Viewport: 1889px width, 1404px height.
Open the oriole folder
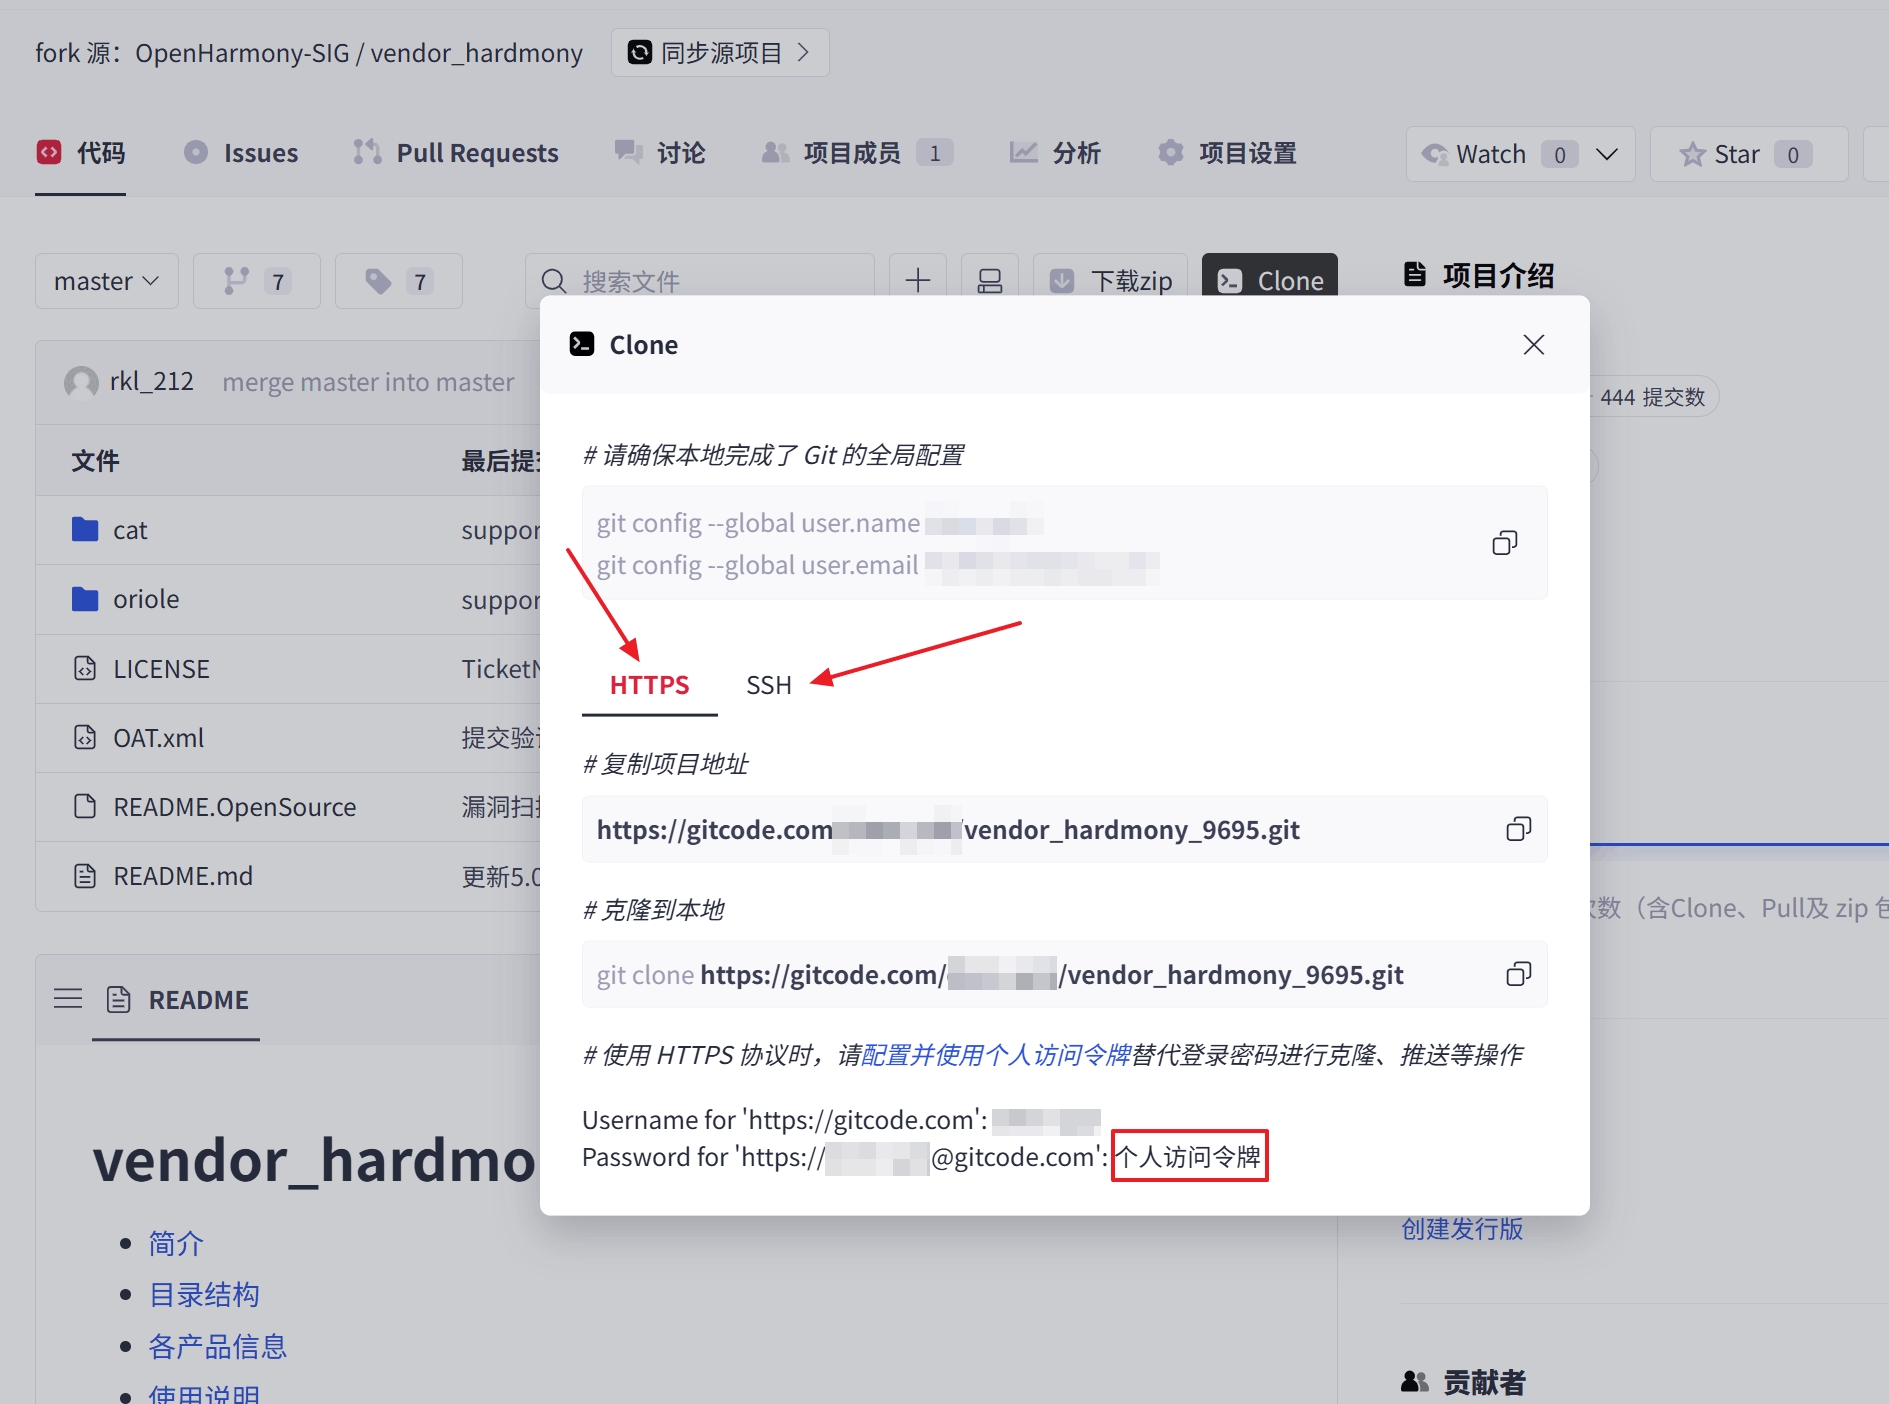146,599
